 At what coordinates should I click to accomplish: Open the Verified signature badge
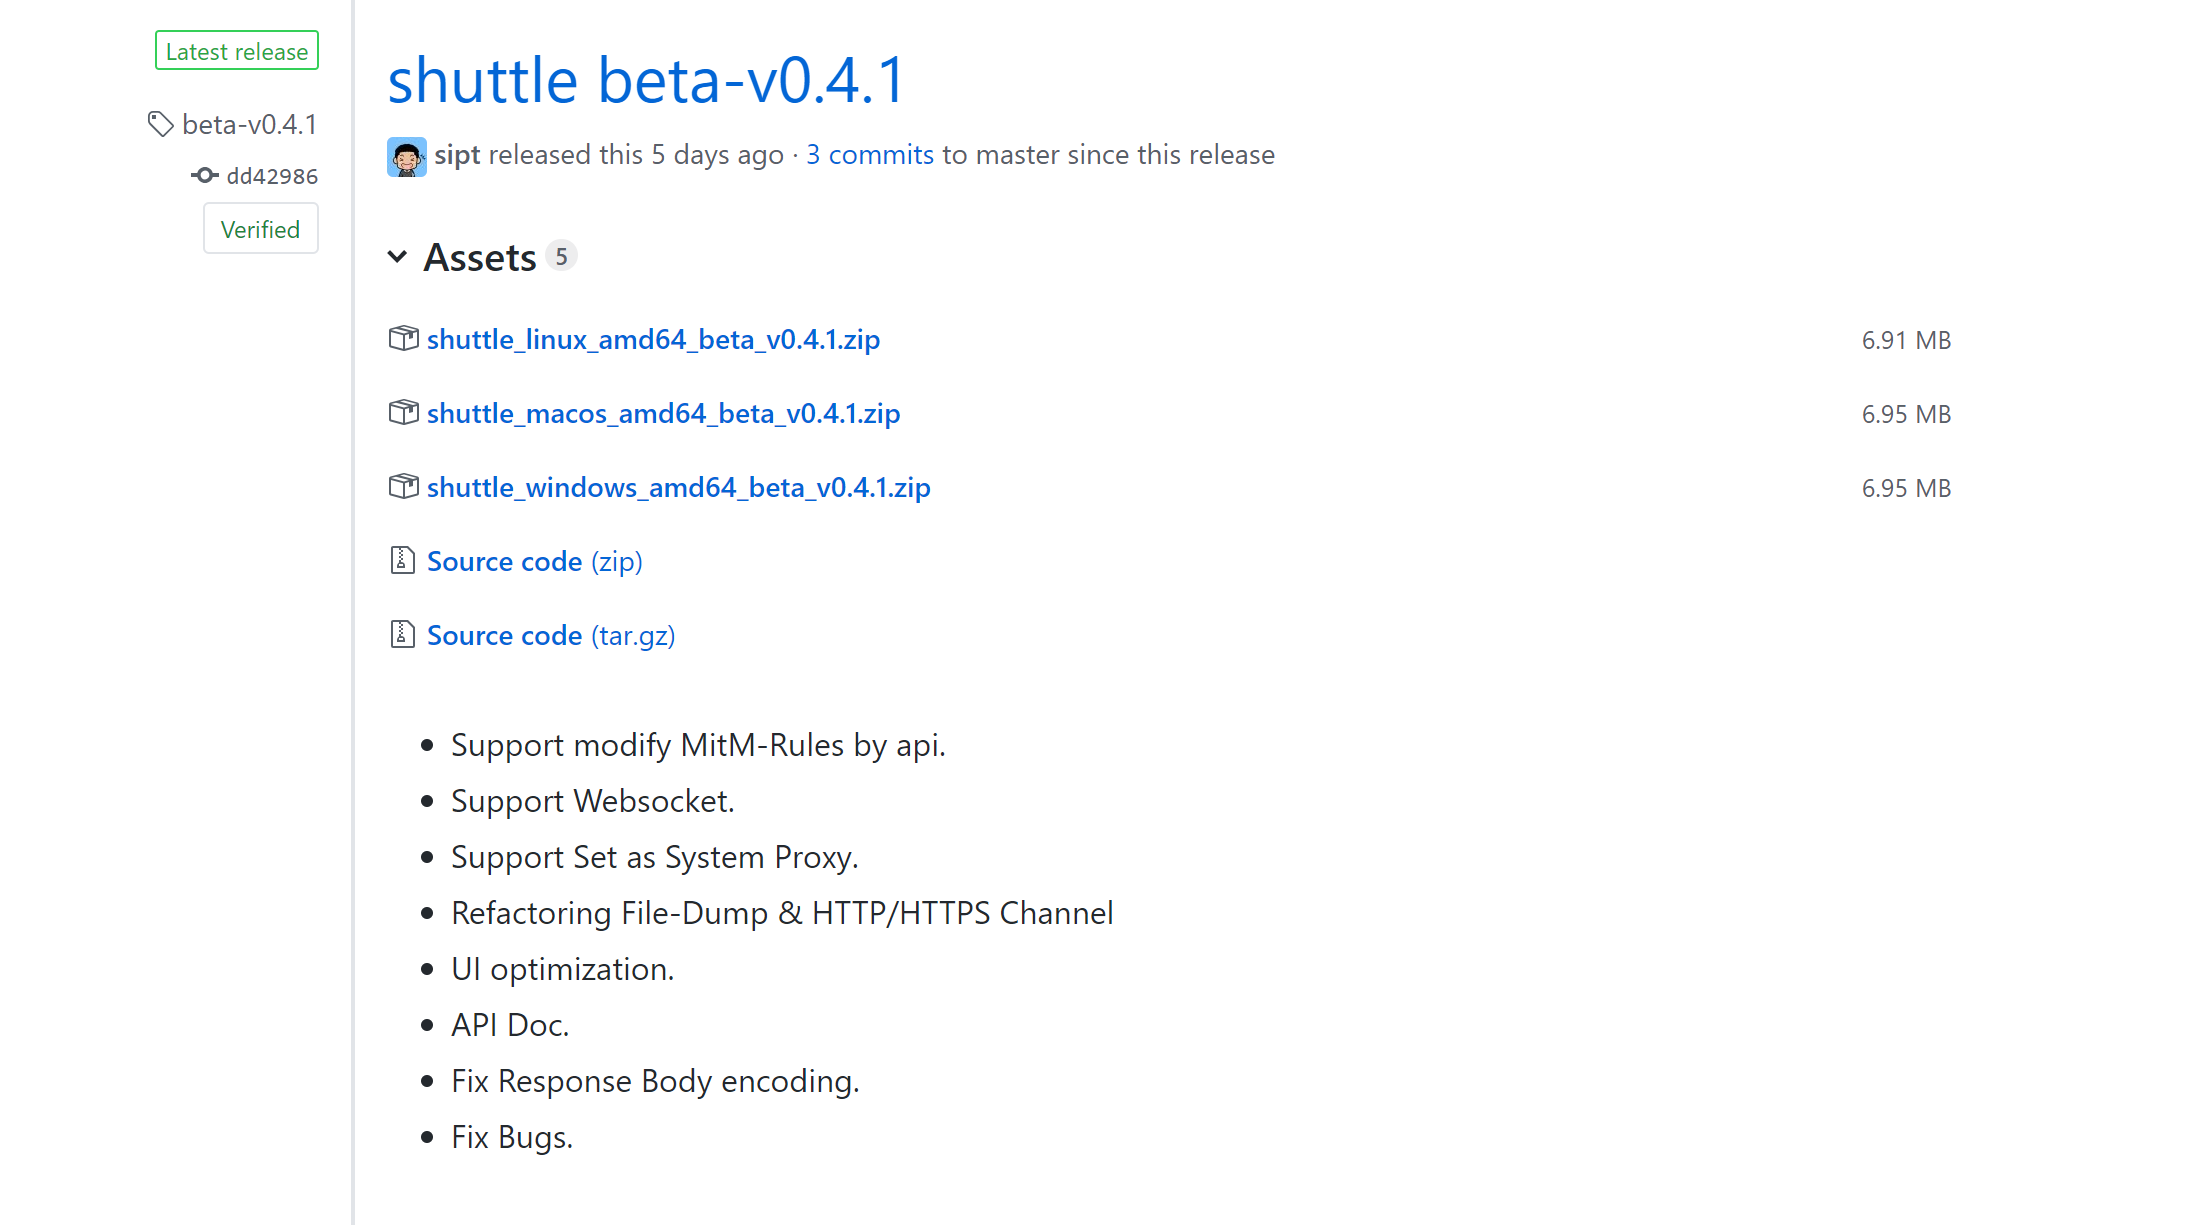click(x=260, y=228)
